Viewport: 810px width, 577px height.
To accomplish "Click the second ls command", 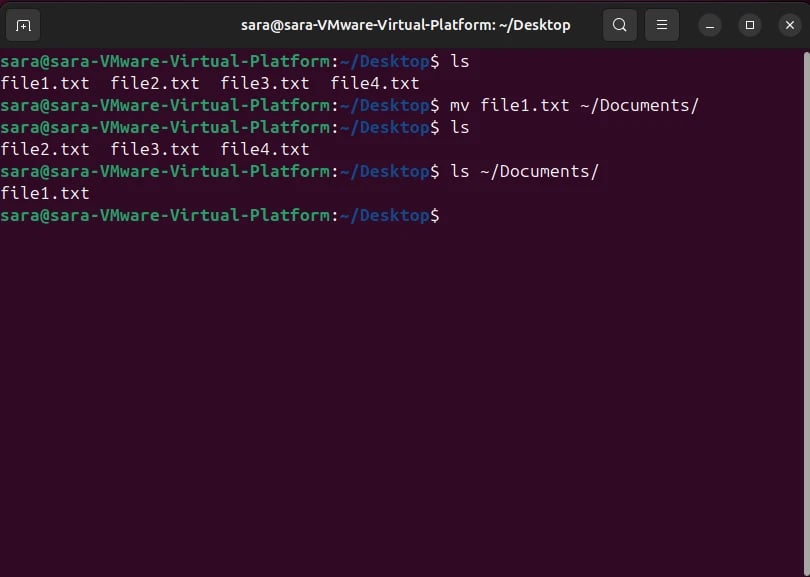I will 460,128.
